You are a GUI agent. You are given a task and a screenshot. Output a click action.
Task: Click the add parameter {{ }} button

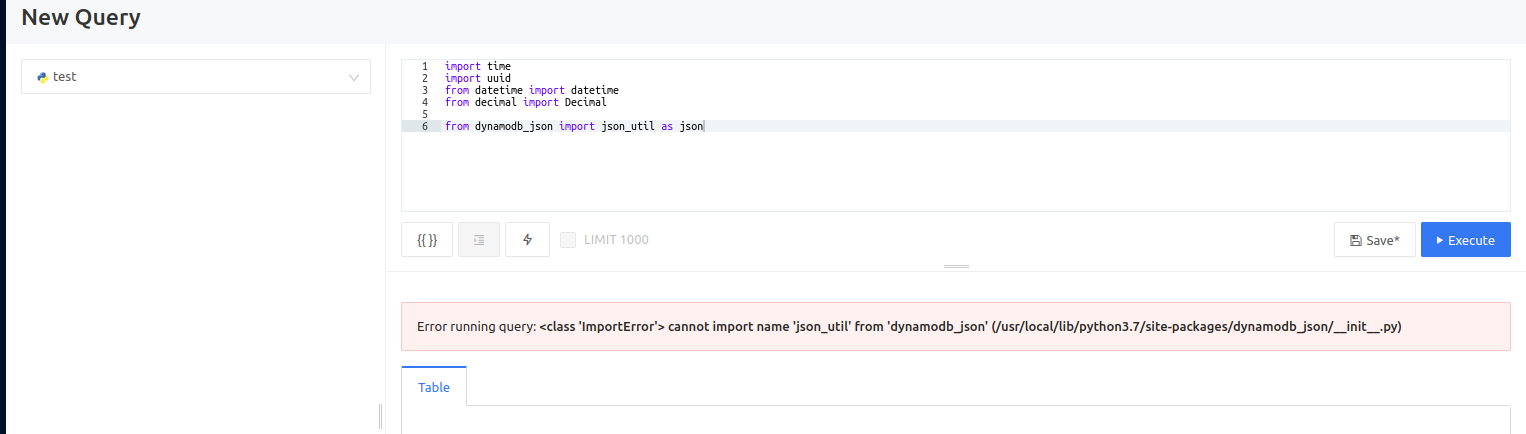pyautogui.click(x=427, y=240)
